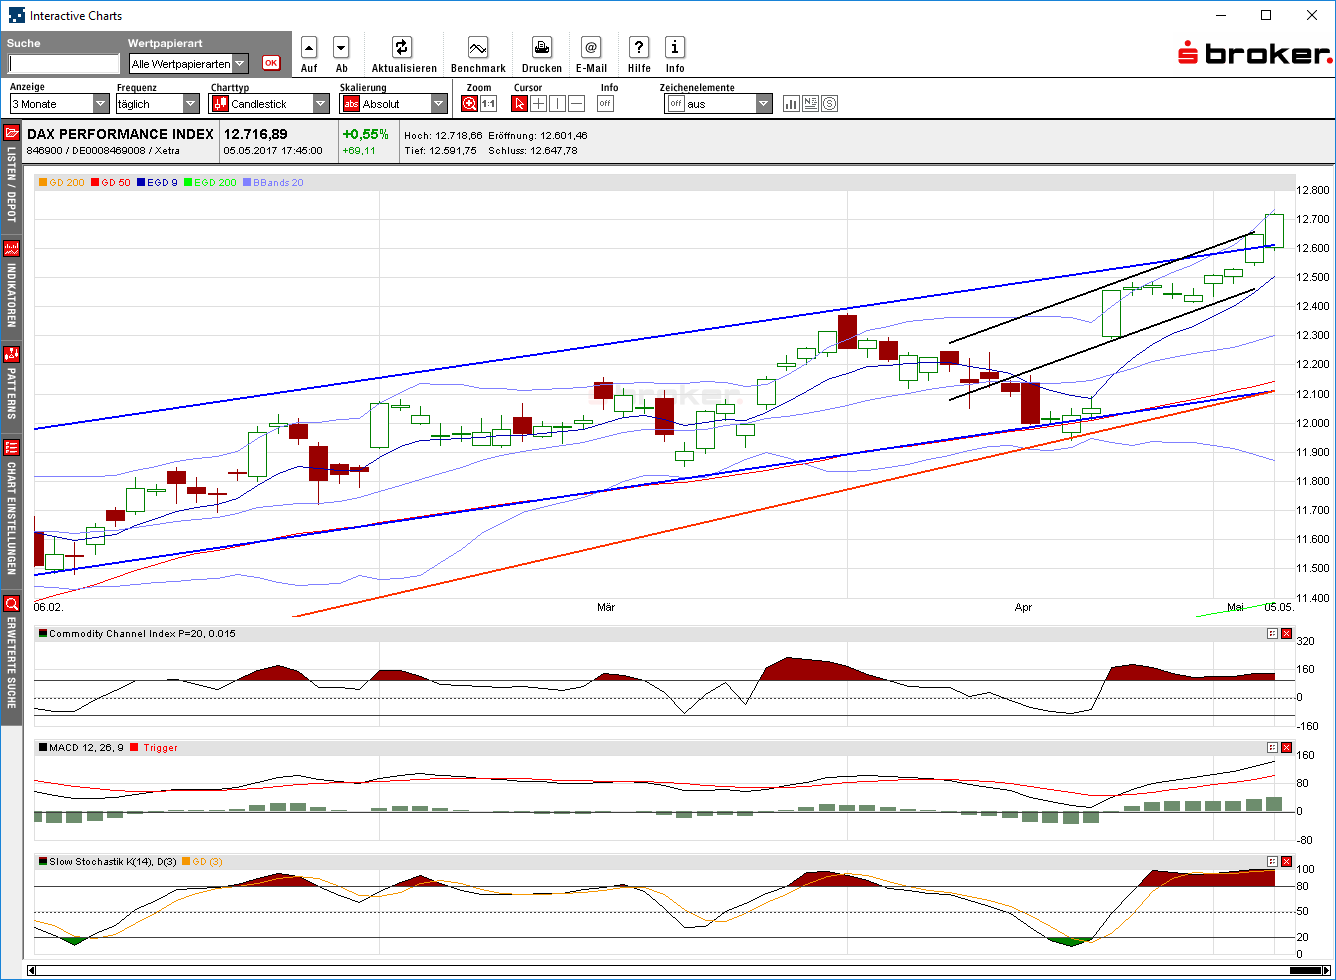Click the bar chart icon beside Zeichenelemente

(x=791, y=103)
